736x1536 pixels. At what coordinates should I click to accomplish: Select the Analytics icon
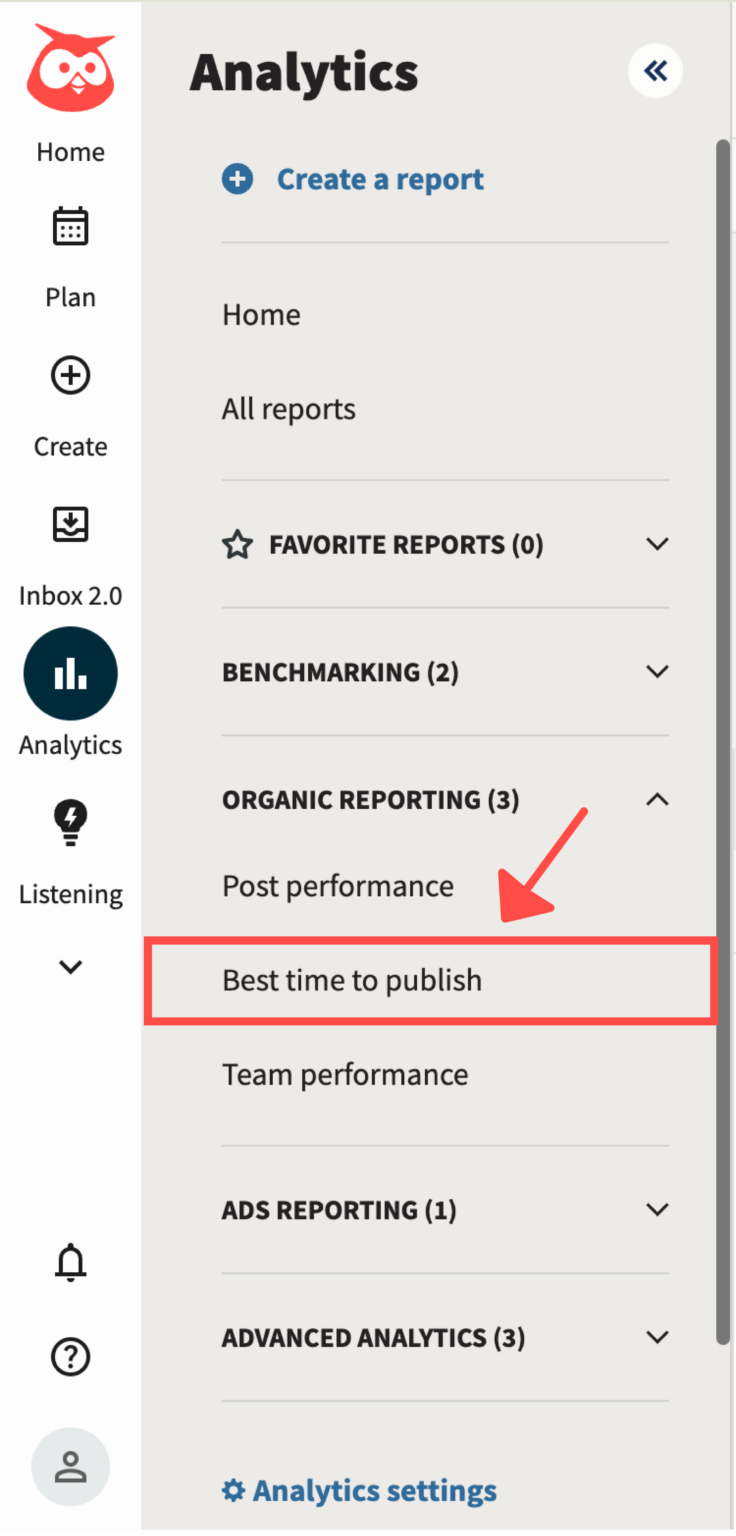coord(70,673)
